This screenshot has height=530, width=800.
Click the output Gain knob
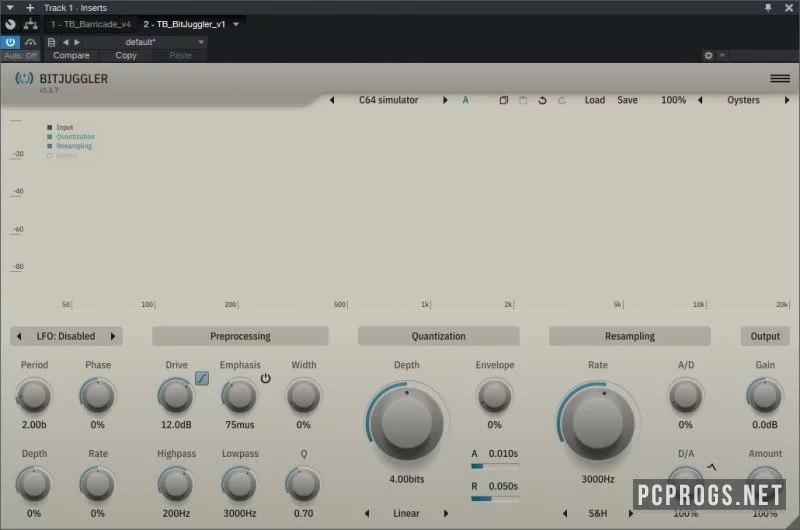click(764, 395)
